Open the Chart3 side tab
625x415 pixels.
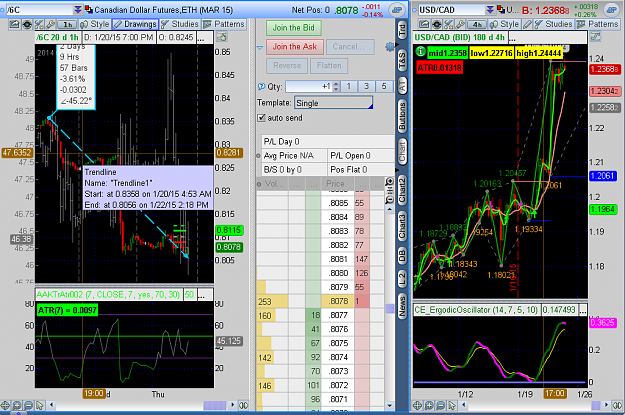click(x=402, y=226)
